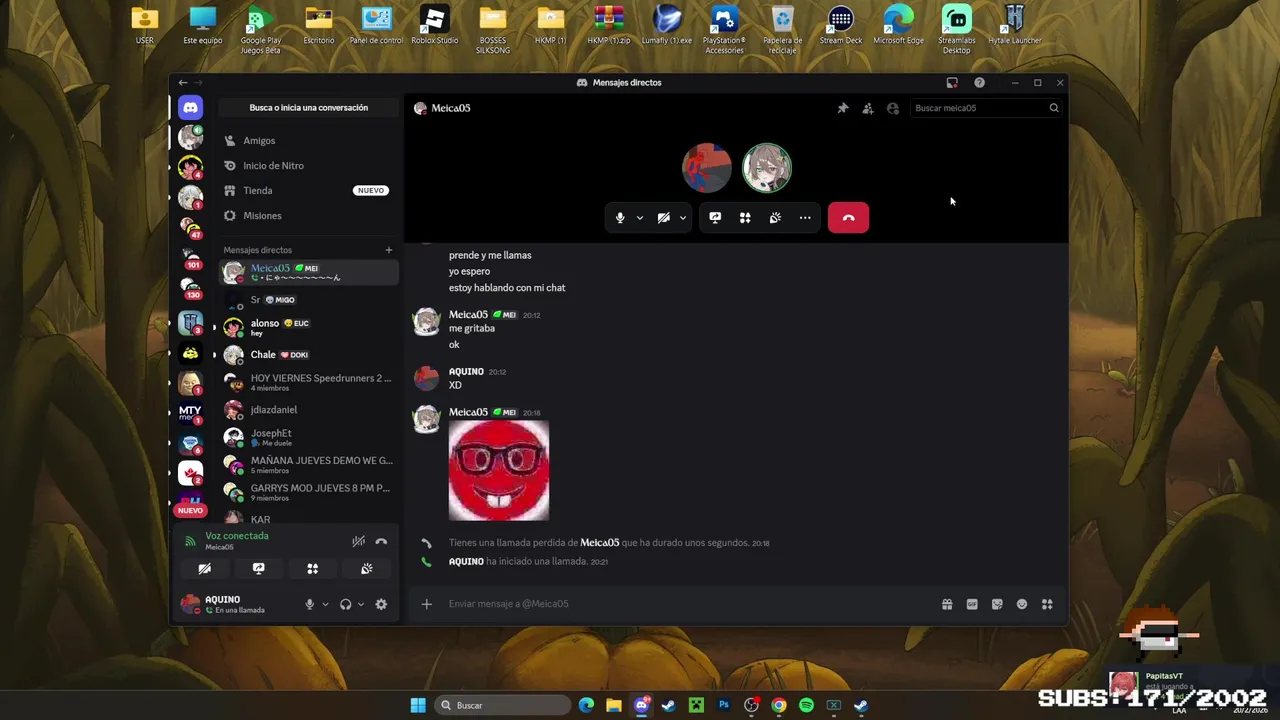This screenshot has width=1280, height=720.
Task: Select Amigos in the sidebar
Action: point(308,141)
